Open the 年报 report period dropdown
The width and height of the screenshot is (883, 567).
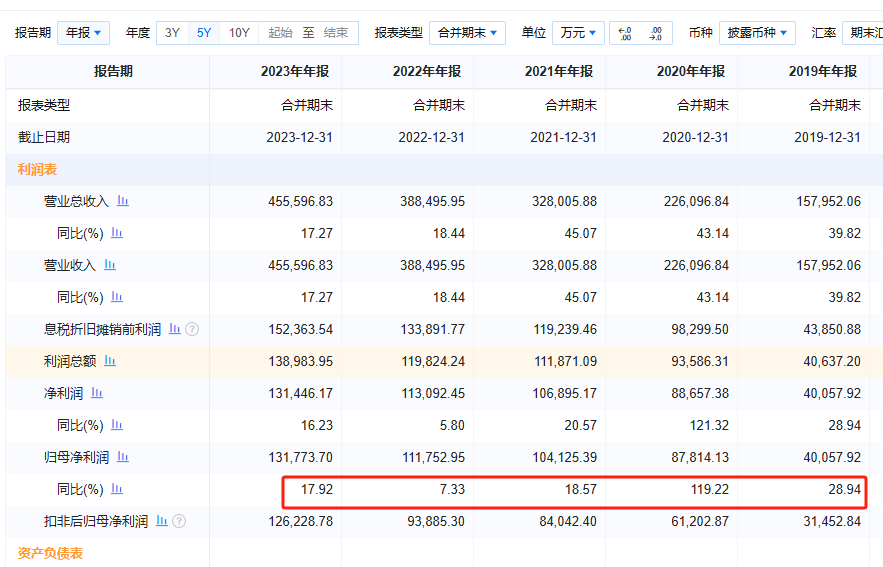coord(83,33)
